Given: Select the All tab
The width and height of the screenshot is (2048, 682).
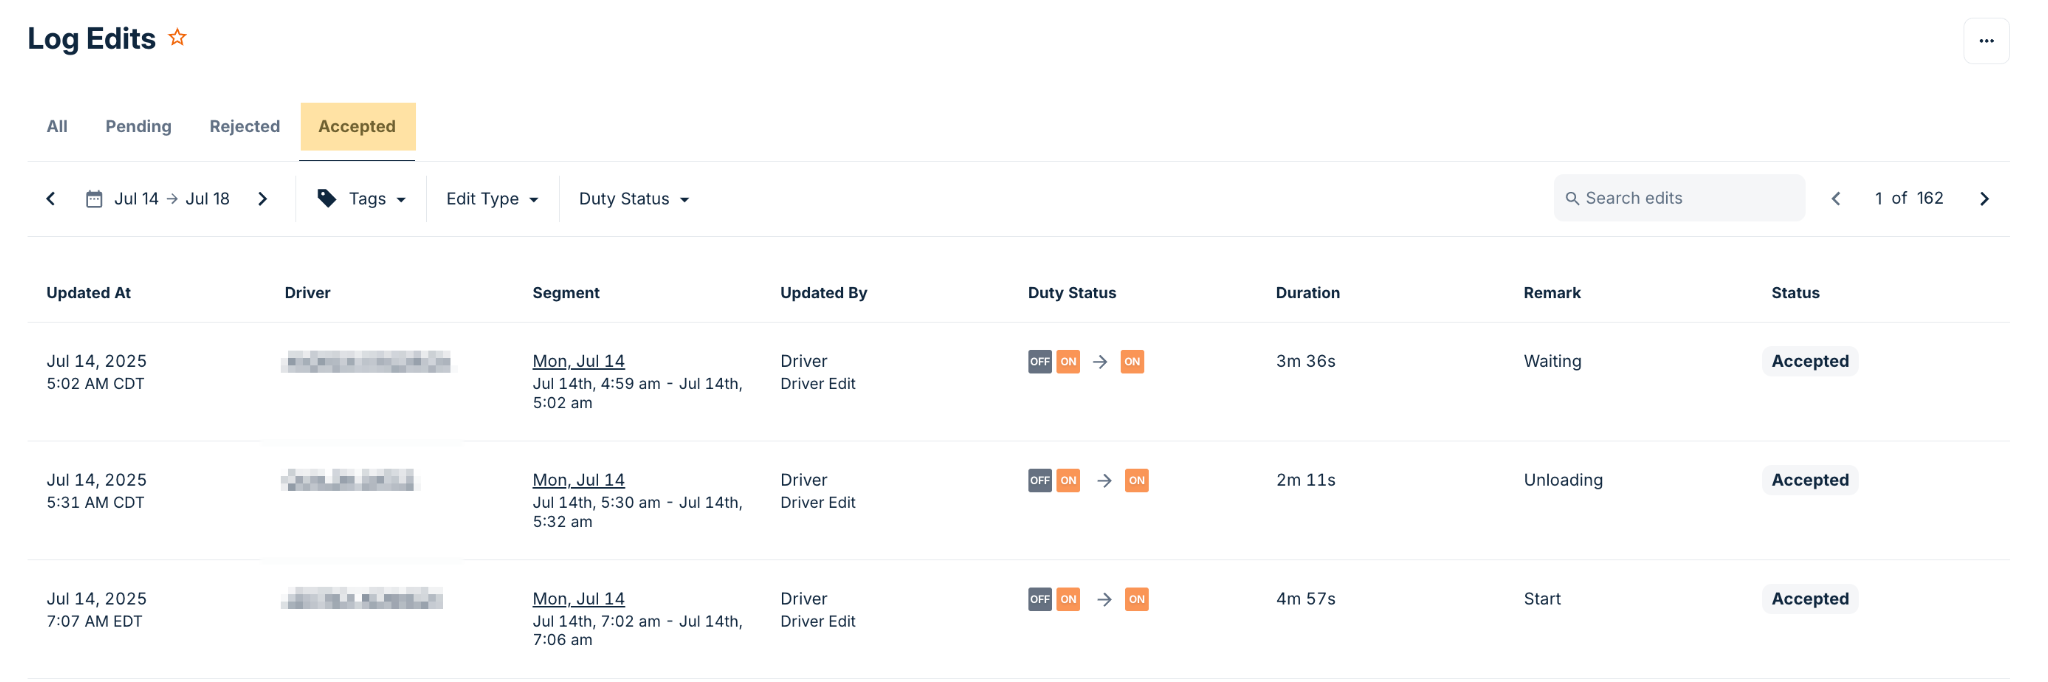Looking at the screenshot, I should (57, 127).
